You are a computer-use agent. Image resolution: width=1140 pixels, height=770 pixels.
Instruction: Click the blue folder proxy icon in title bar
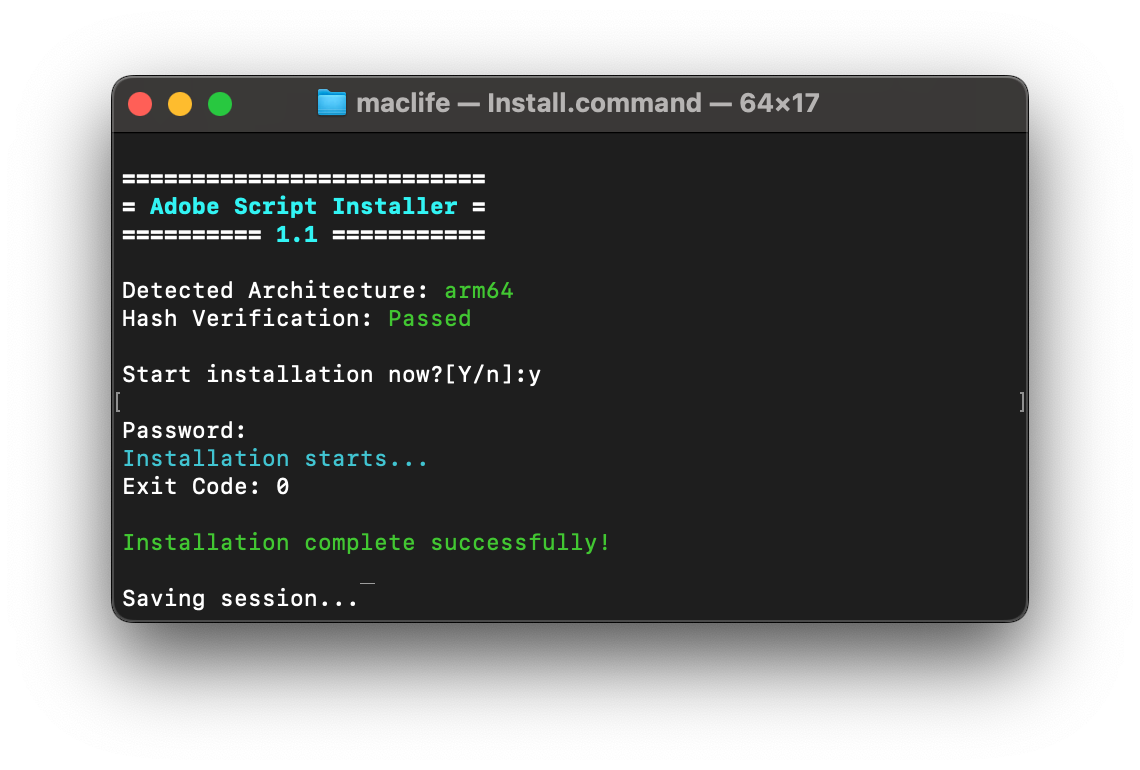332,103
